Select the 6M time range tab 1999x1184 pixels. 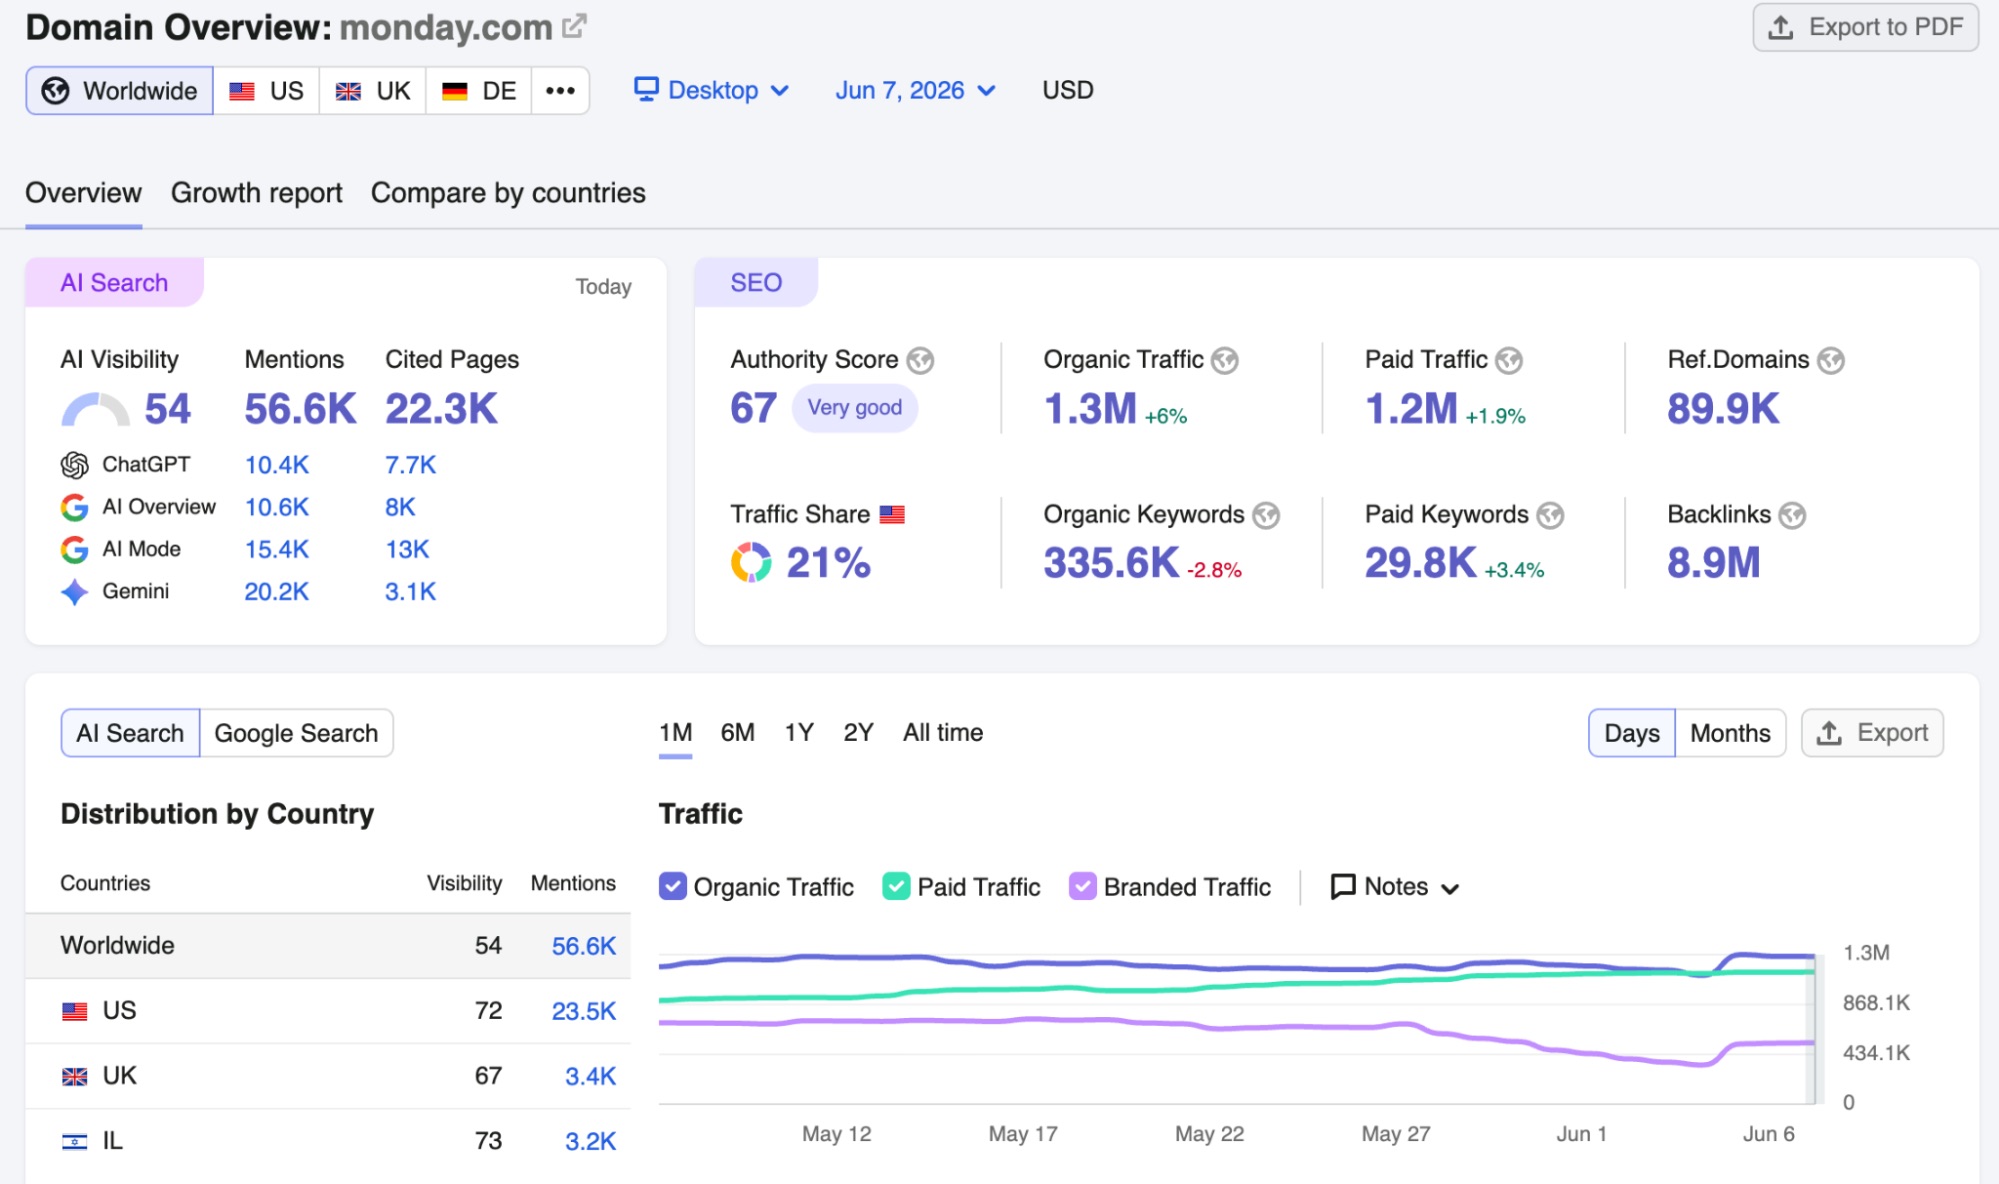point(738,733)
